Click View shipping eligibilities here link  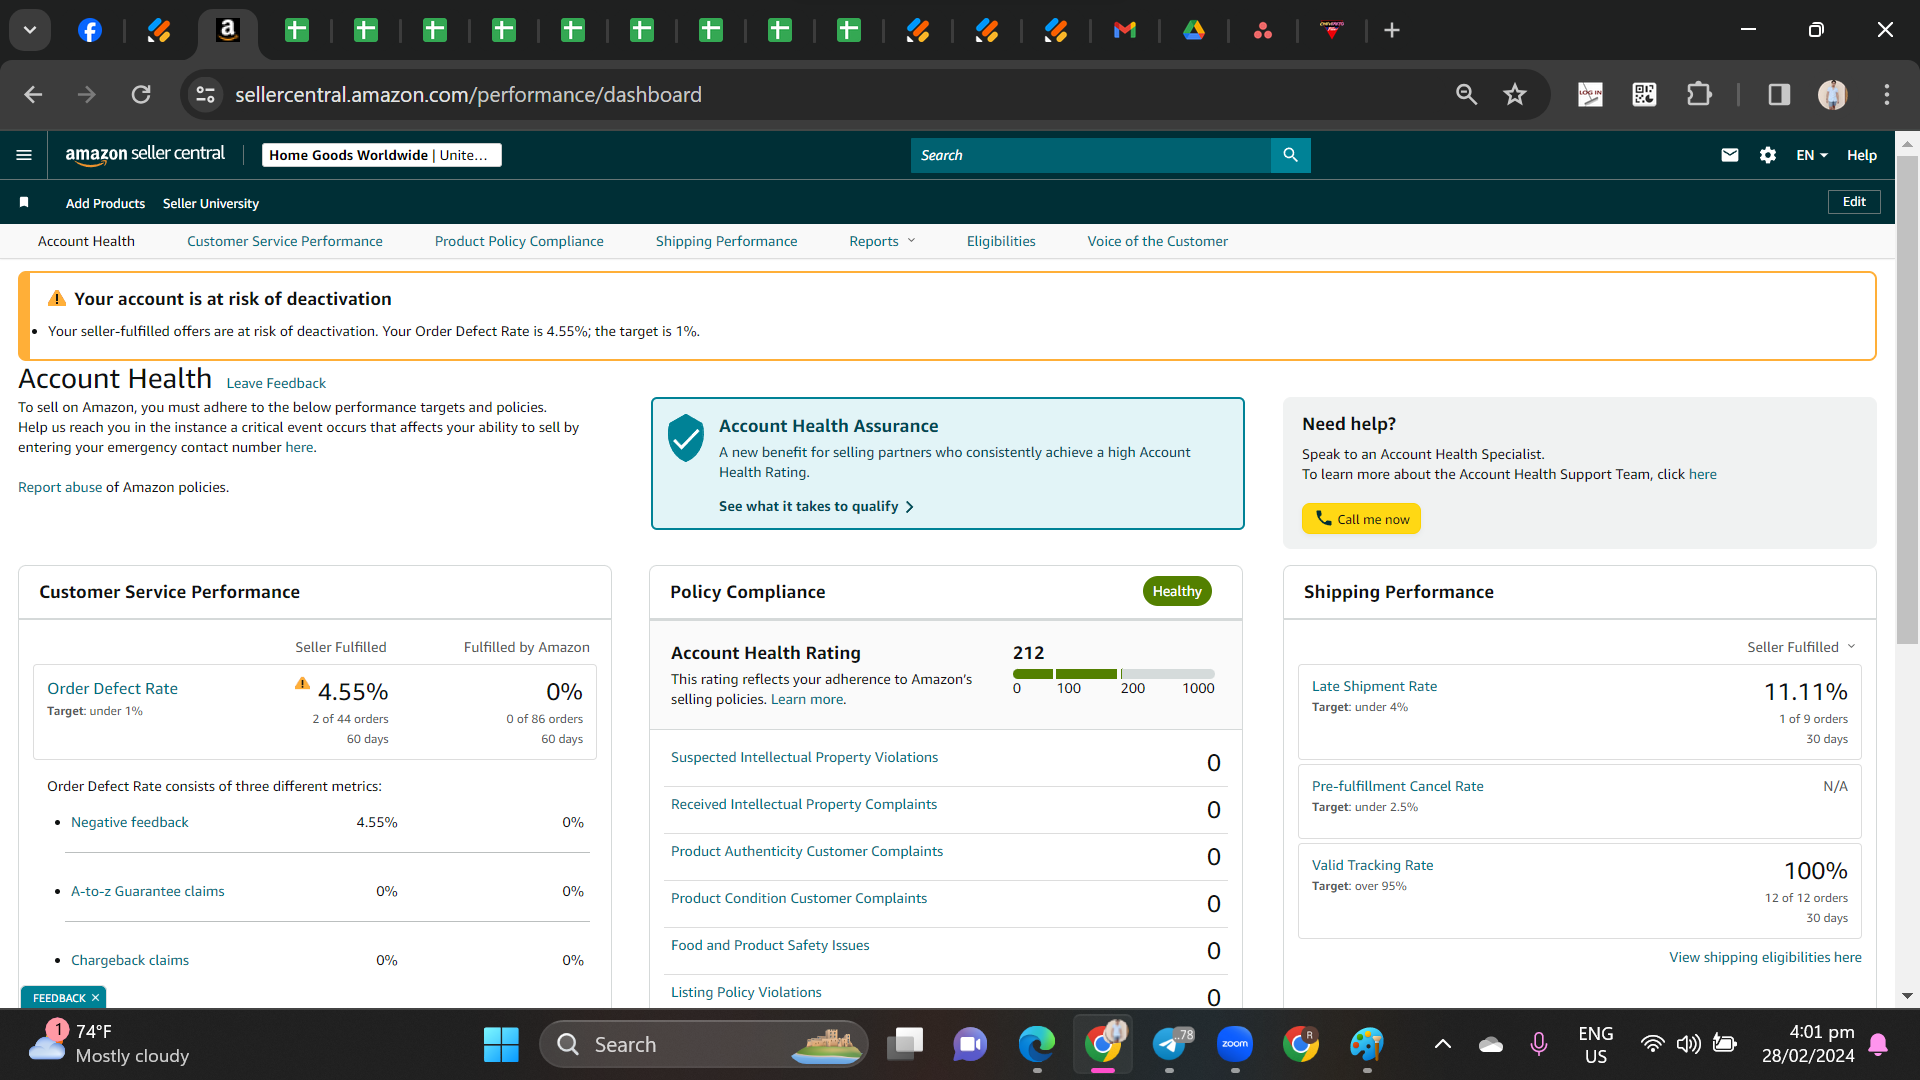click(x=1765, y=957)
